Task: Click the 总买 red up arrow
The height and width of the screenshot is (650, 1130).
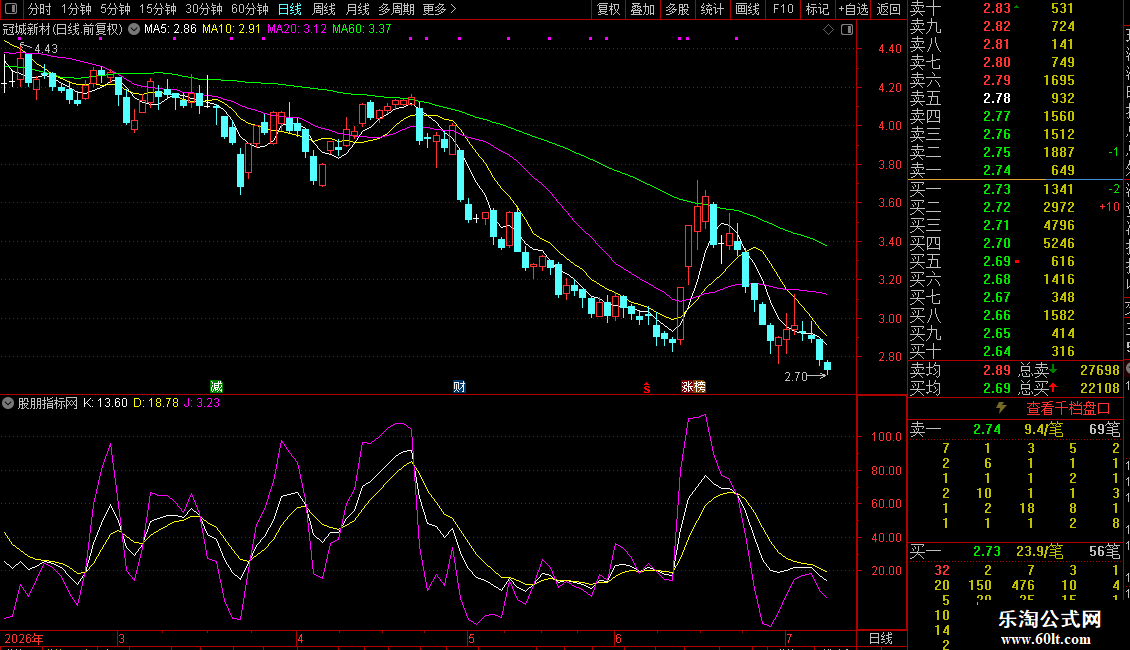Action: (1053, 388)
